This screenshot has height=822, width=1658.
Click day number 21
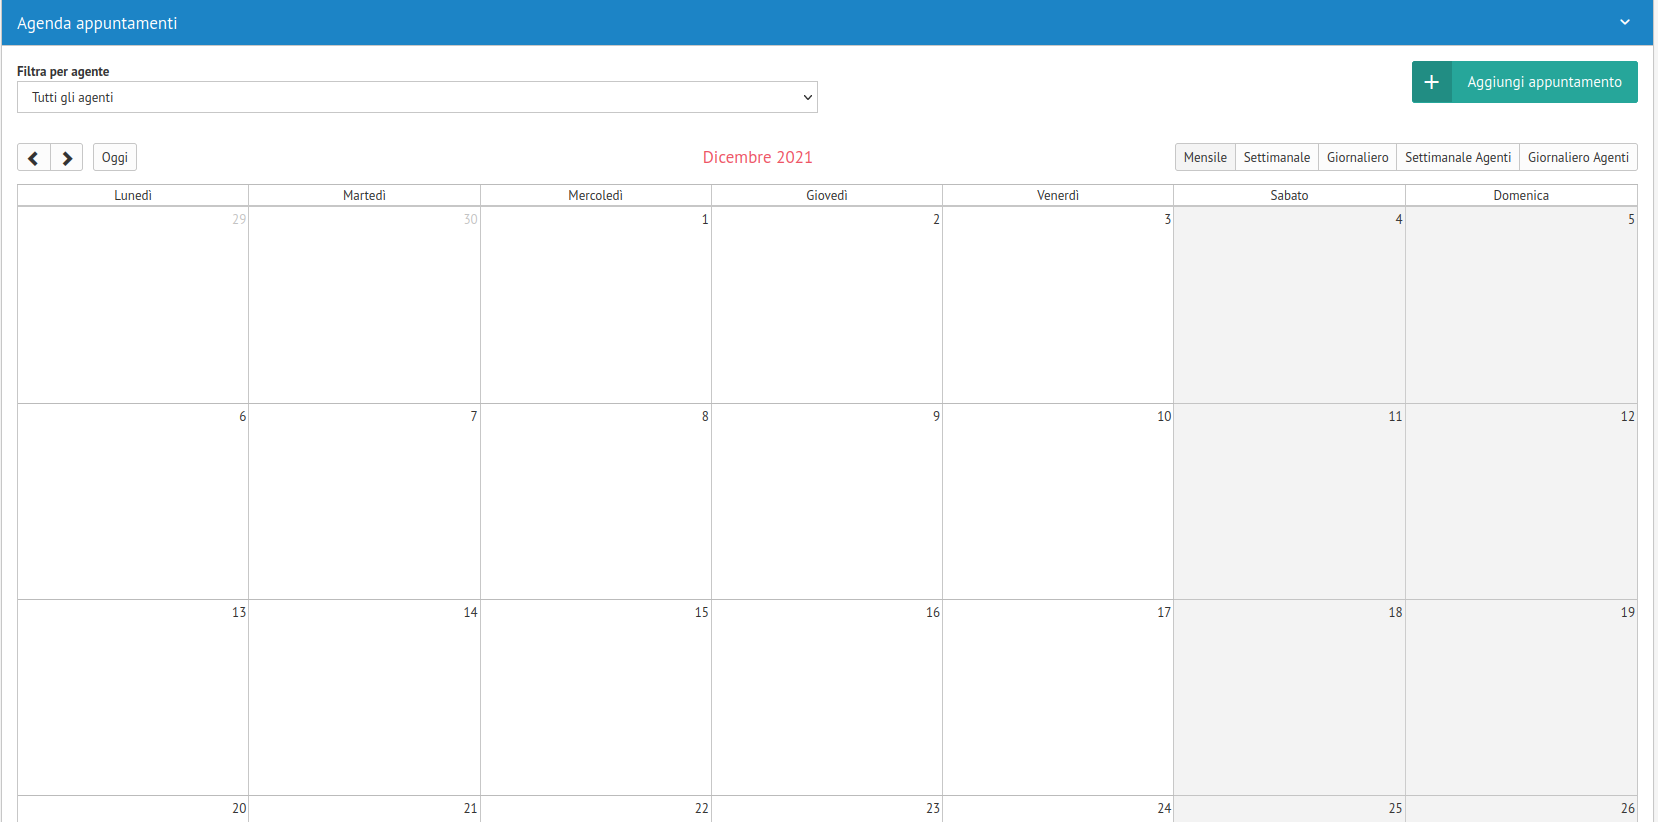coord(470,808)
